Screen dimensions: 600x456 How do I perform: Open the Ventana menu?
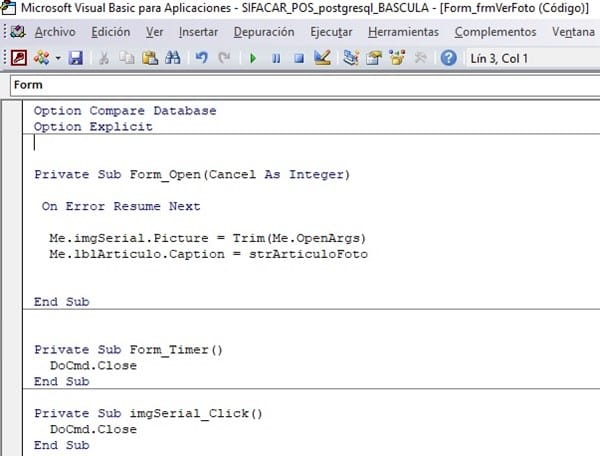[x=573, y=32]
